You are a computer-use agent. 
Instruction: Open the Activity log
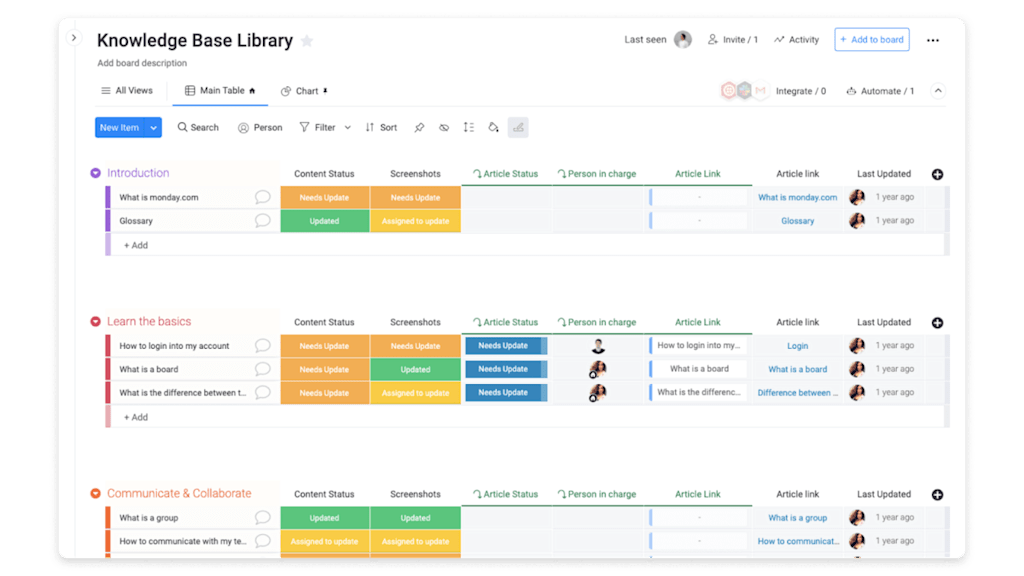click(x=797, y=40)
